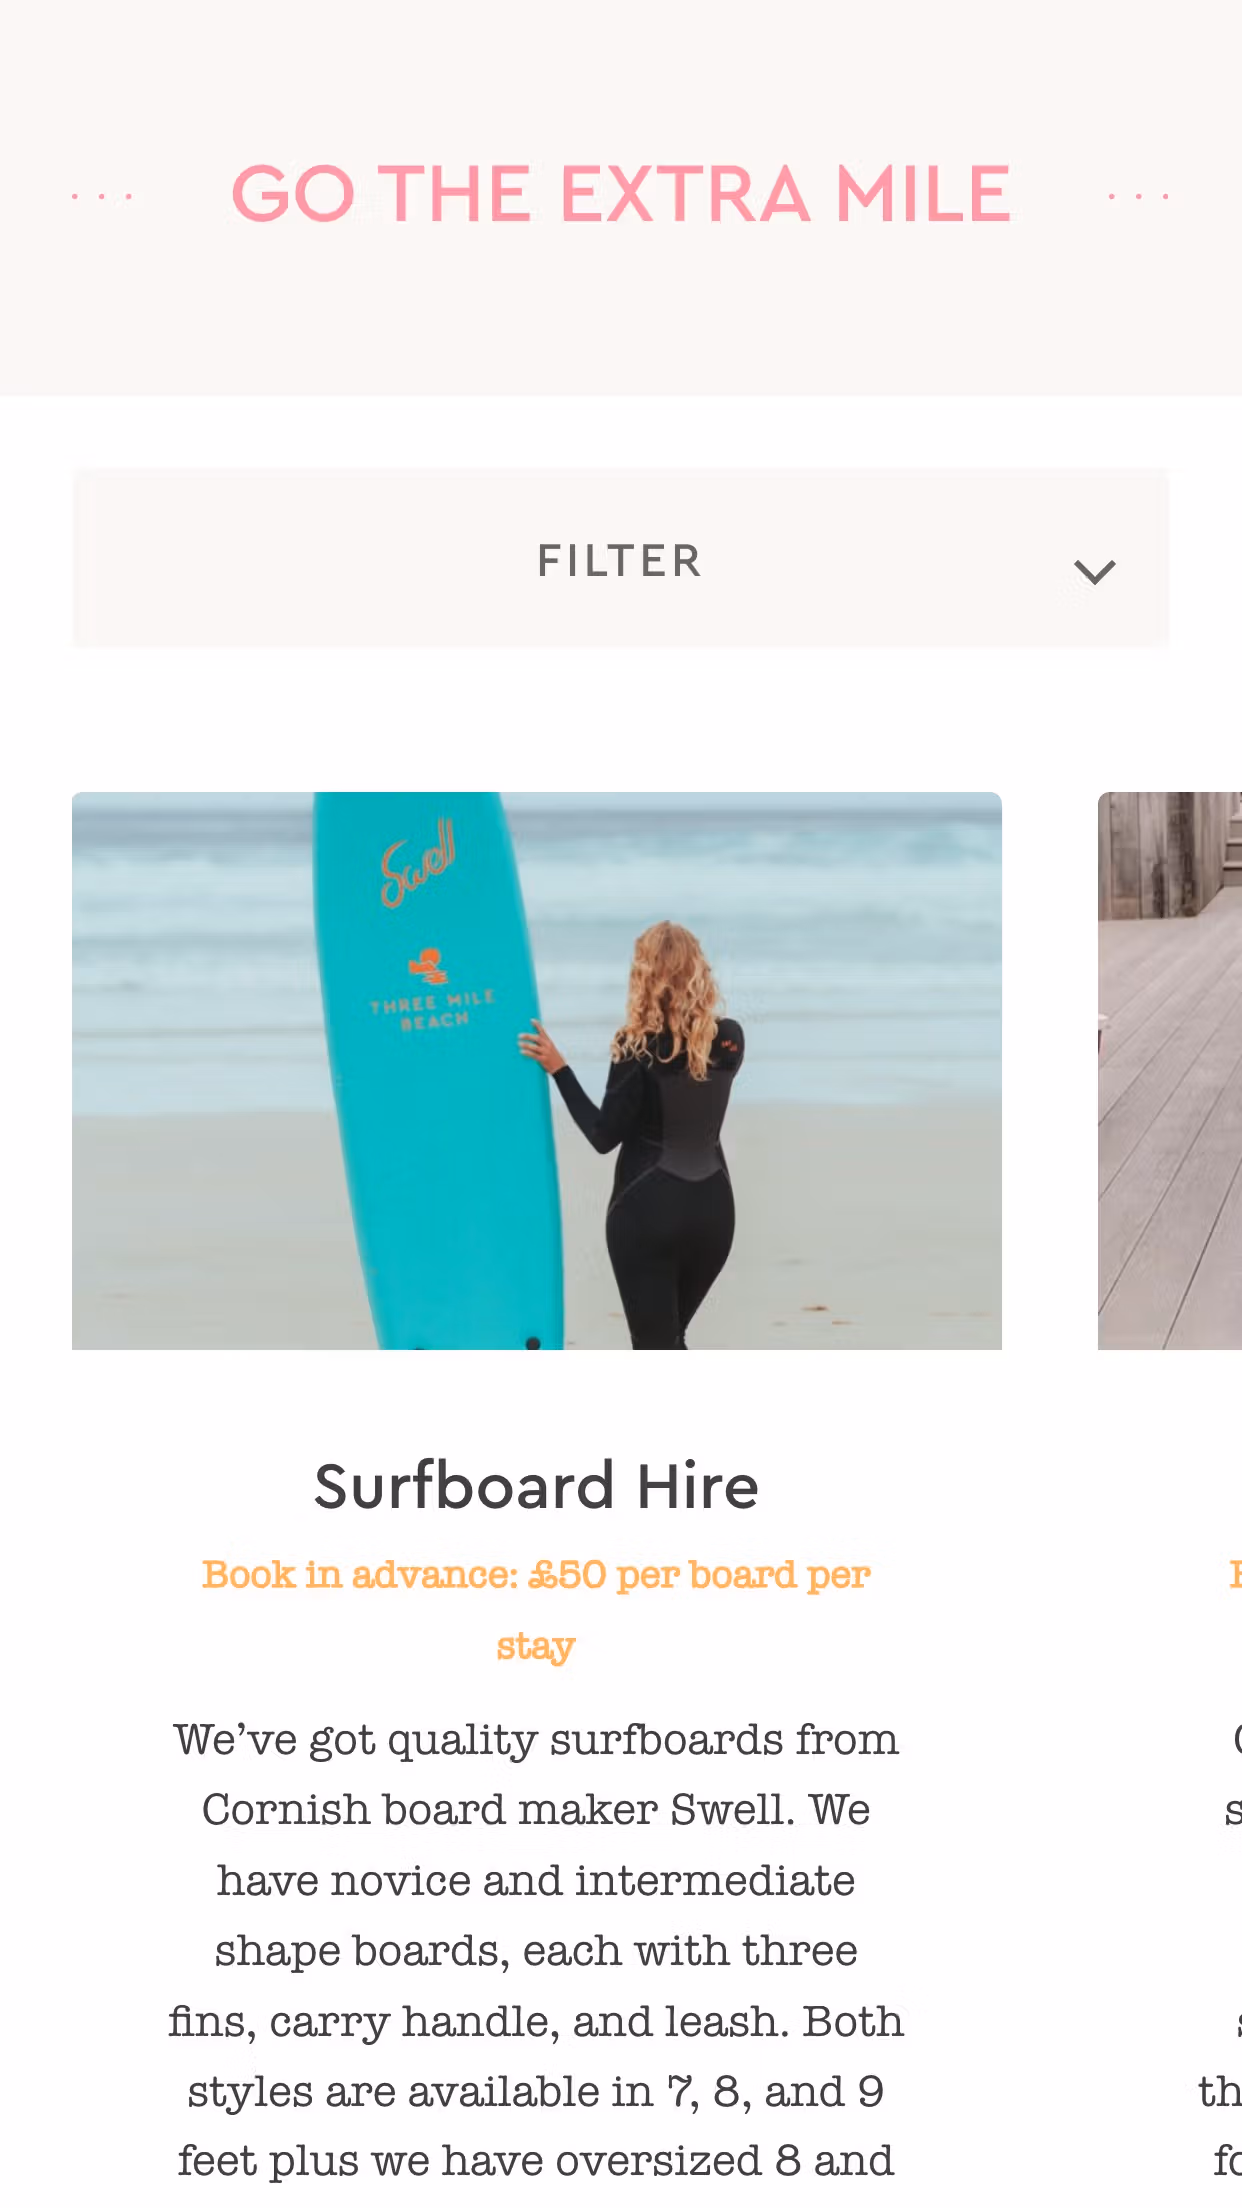Click the "We've got quality surfboards from" line
Viewport: 1242px width, 2208px height.
536,1740
